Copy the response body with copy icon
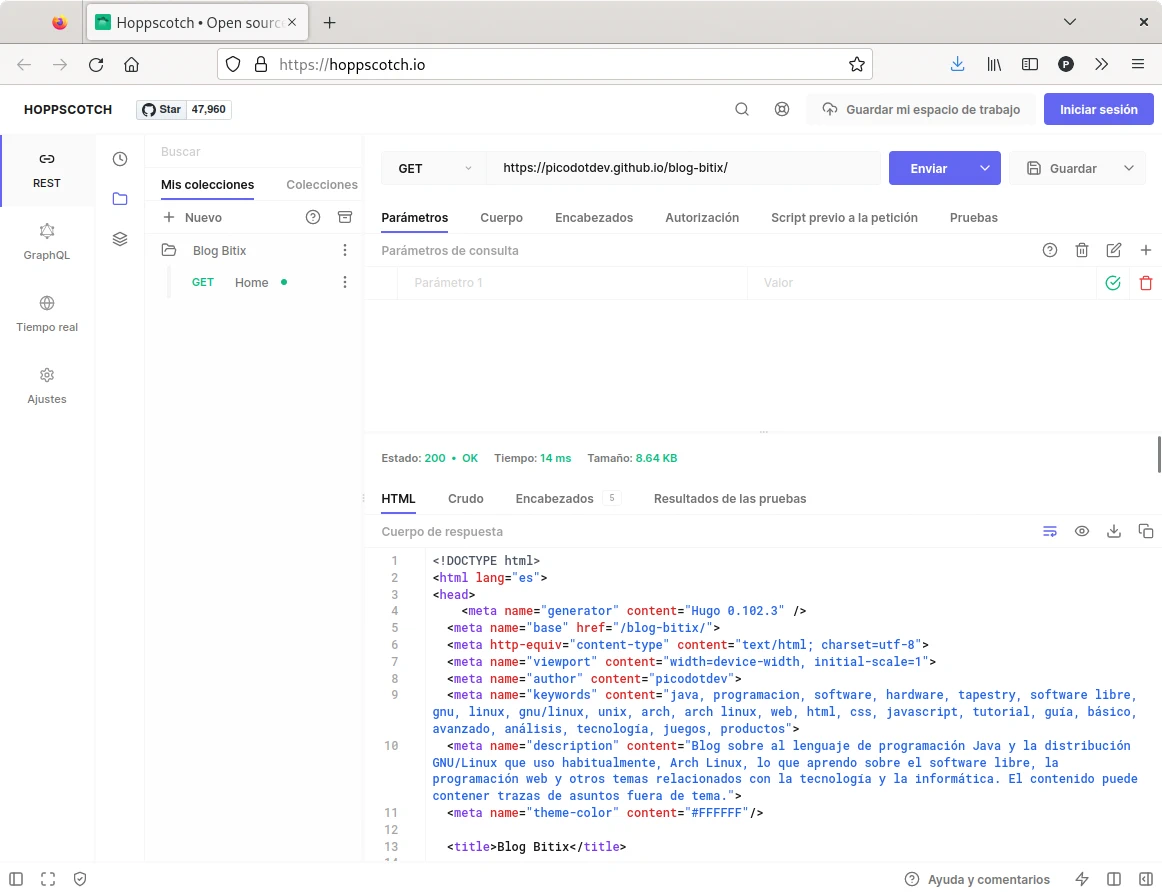 (1146, 531)
